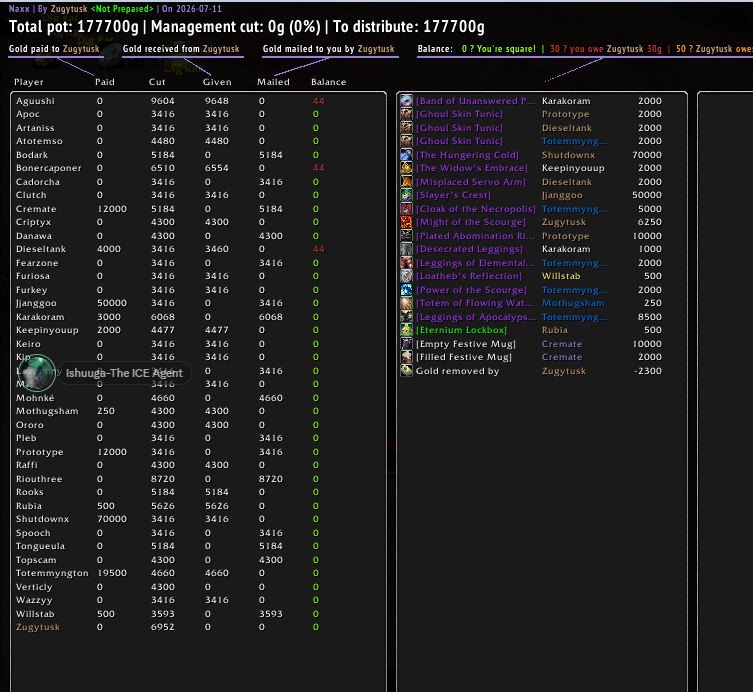Click Leggings of Elemental item icon
This screenshot has width=753, height=692.
click(x=407, y=263)
